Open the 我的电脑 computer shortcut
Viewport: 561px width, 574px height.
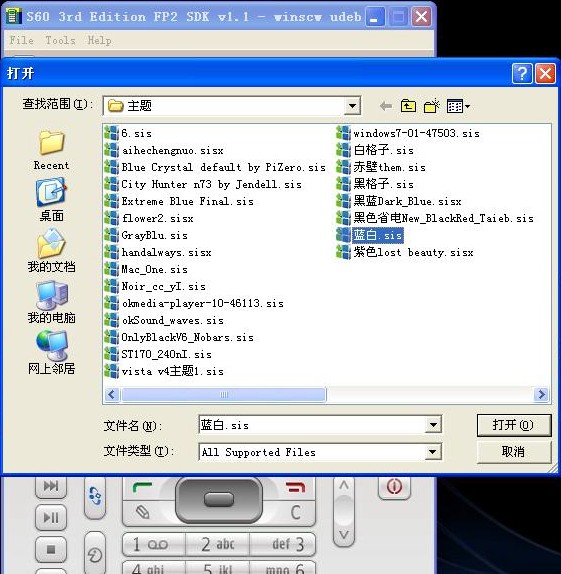click(x=51, y=302)
